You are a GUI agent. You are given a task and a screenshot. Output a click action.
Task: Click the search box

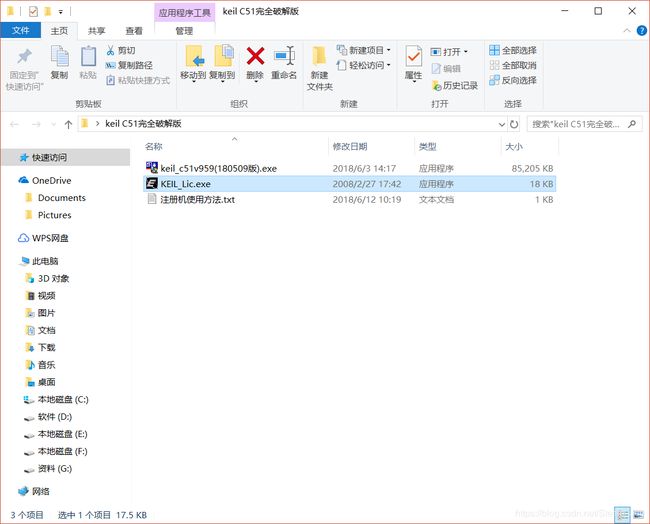(x=584, y=124)
